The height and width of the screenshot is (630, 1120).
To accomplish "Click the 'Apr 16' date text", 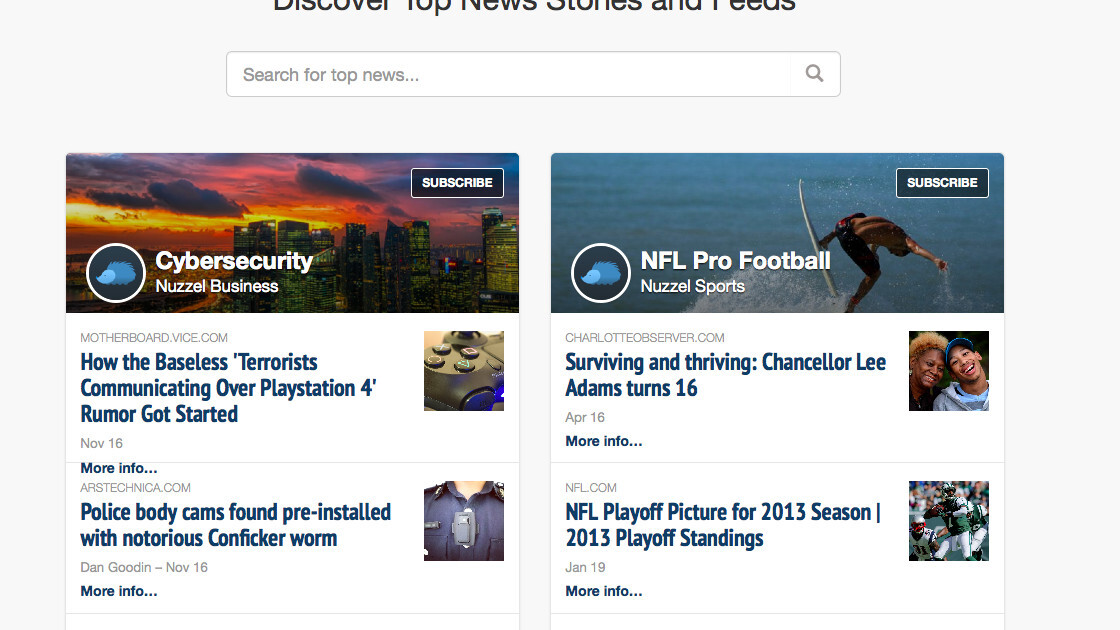I will 585,417.
